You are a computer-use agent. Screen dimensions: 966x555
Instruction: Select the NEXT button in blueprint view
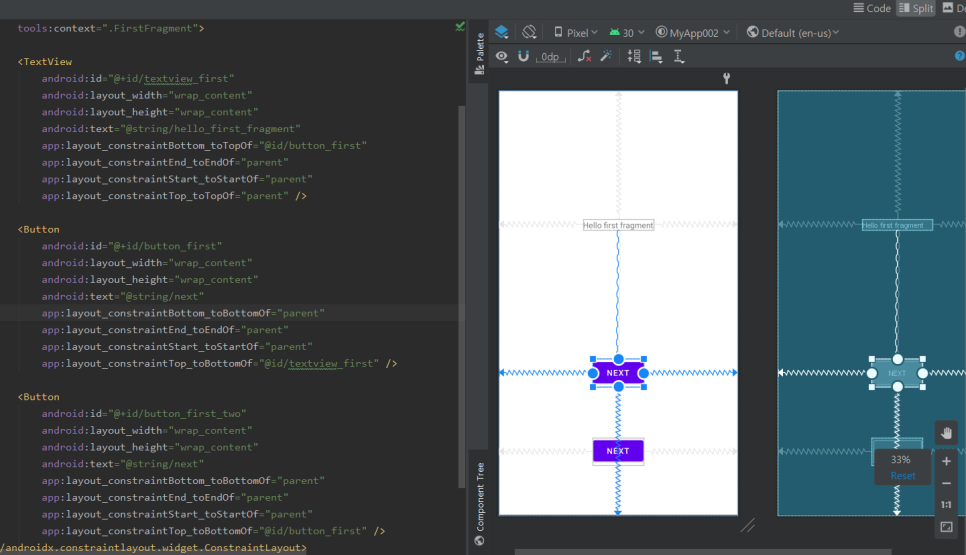pyautogui.click(x=897, y=373)
